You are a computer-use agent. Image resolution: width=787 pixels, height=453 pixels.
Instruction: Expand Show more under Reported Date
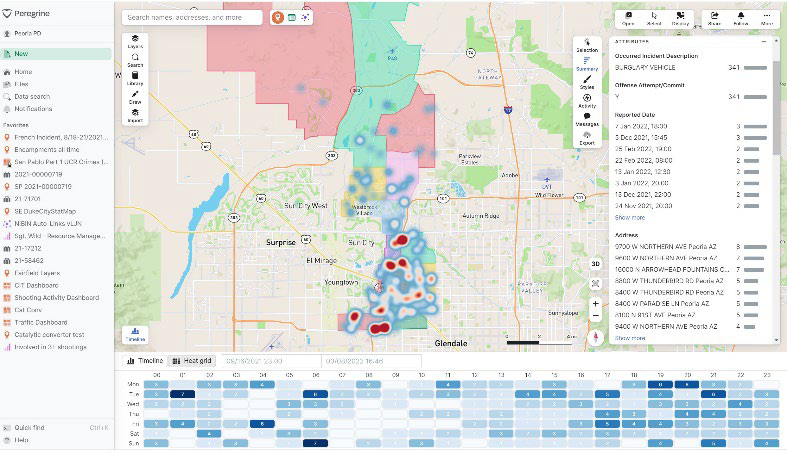tap(629, 217)
